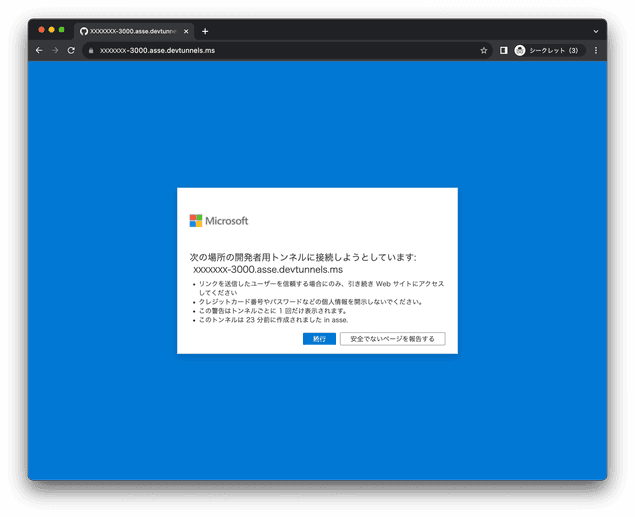
Task: Click the tunnel URL text in dialog
Action: pyautogui.click(x=267, y=270)
